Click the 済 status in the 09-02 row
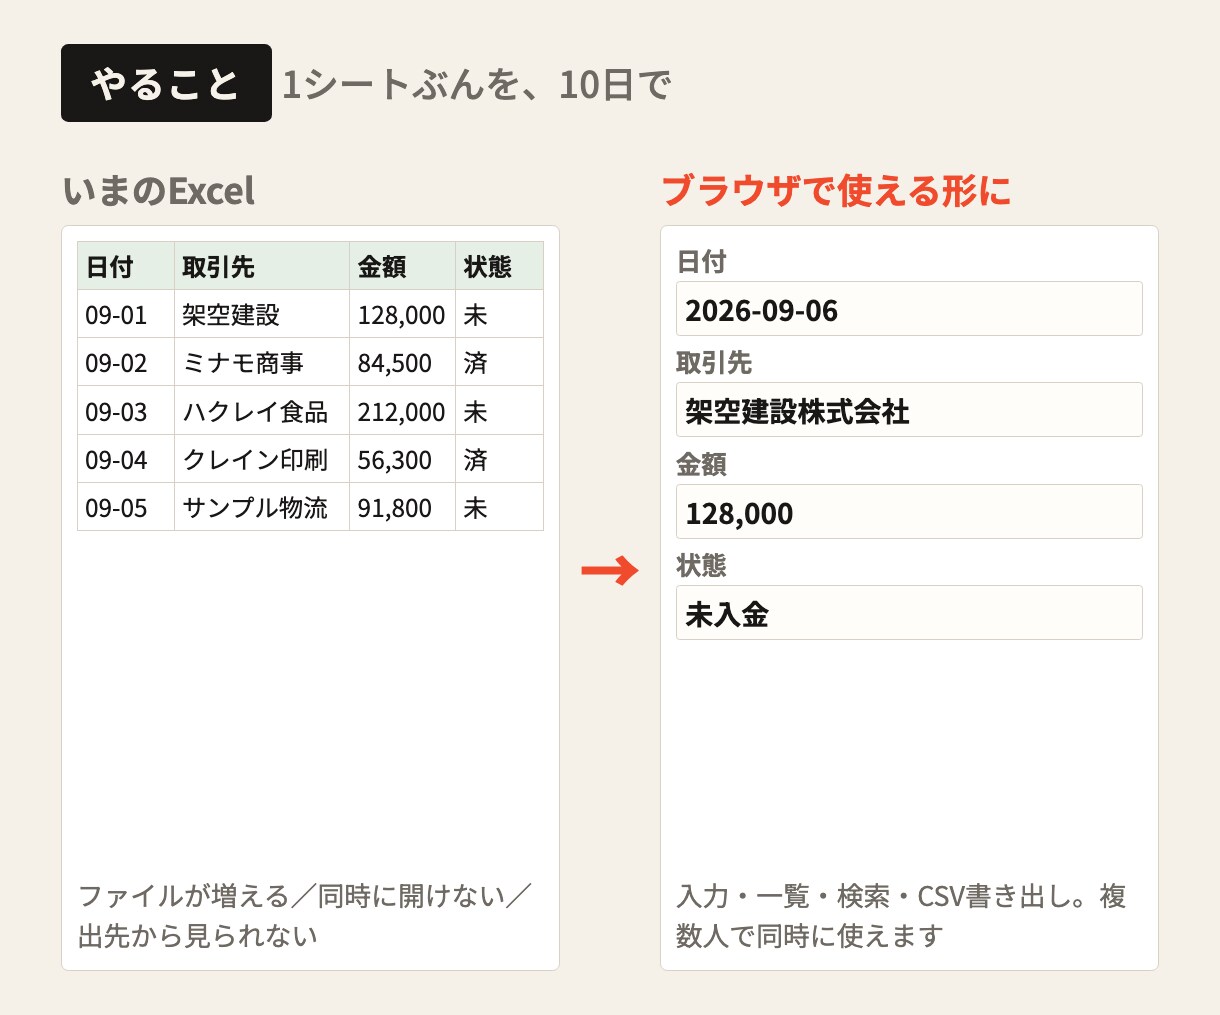Screen dimensions: 1220x1015 pyautogui.click(x=500, y=362)
